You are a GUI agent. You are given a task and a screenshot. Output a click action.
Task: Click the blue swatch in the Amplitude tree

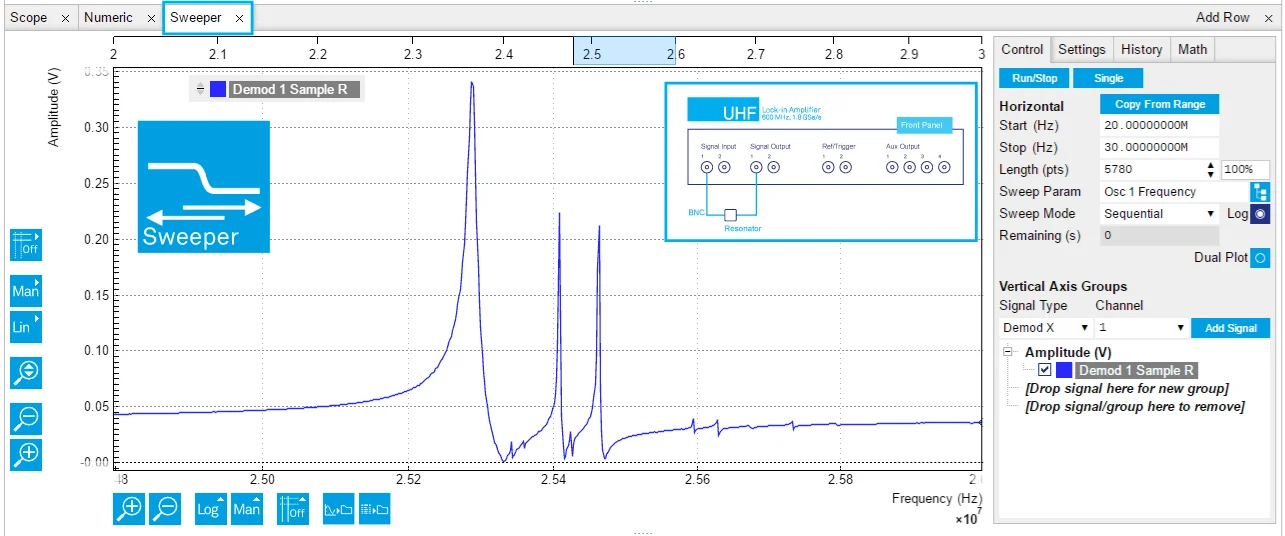1063,370
